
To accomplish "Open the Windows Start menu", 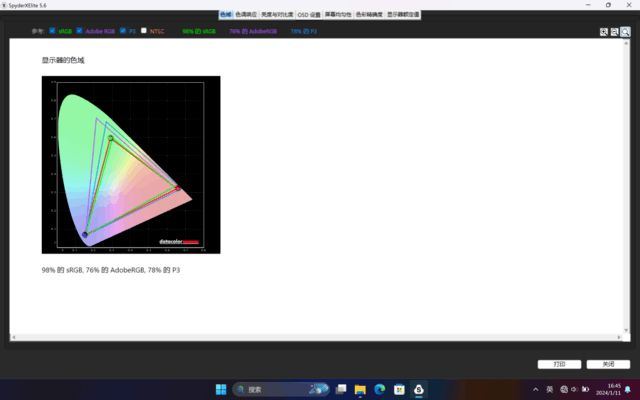I will tap(220, 389).
